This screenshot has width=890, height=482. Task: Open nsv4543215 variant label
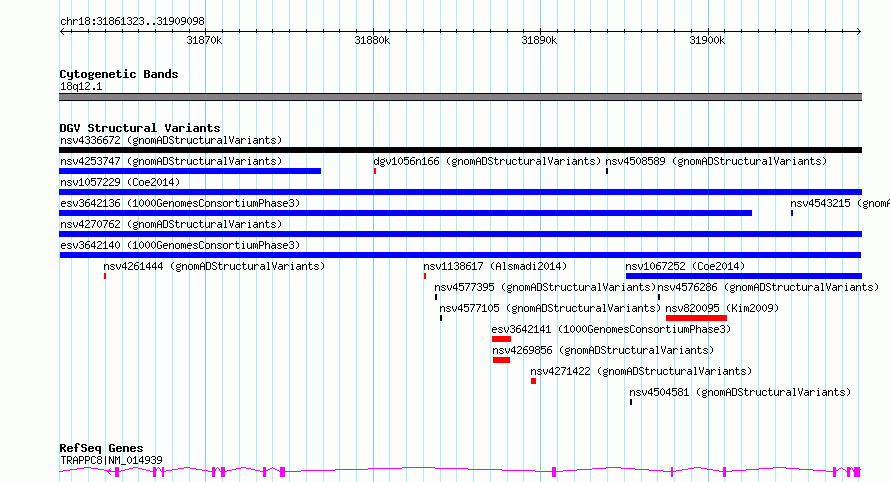point(840,203)
